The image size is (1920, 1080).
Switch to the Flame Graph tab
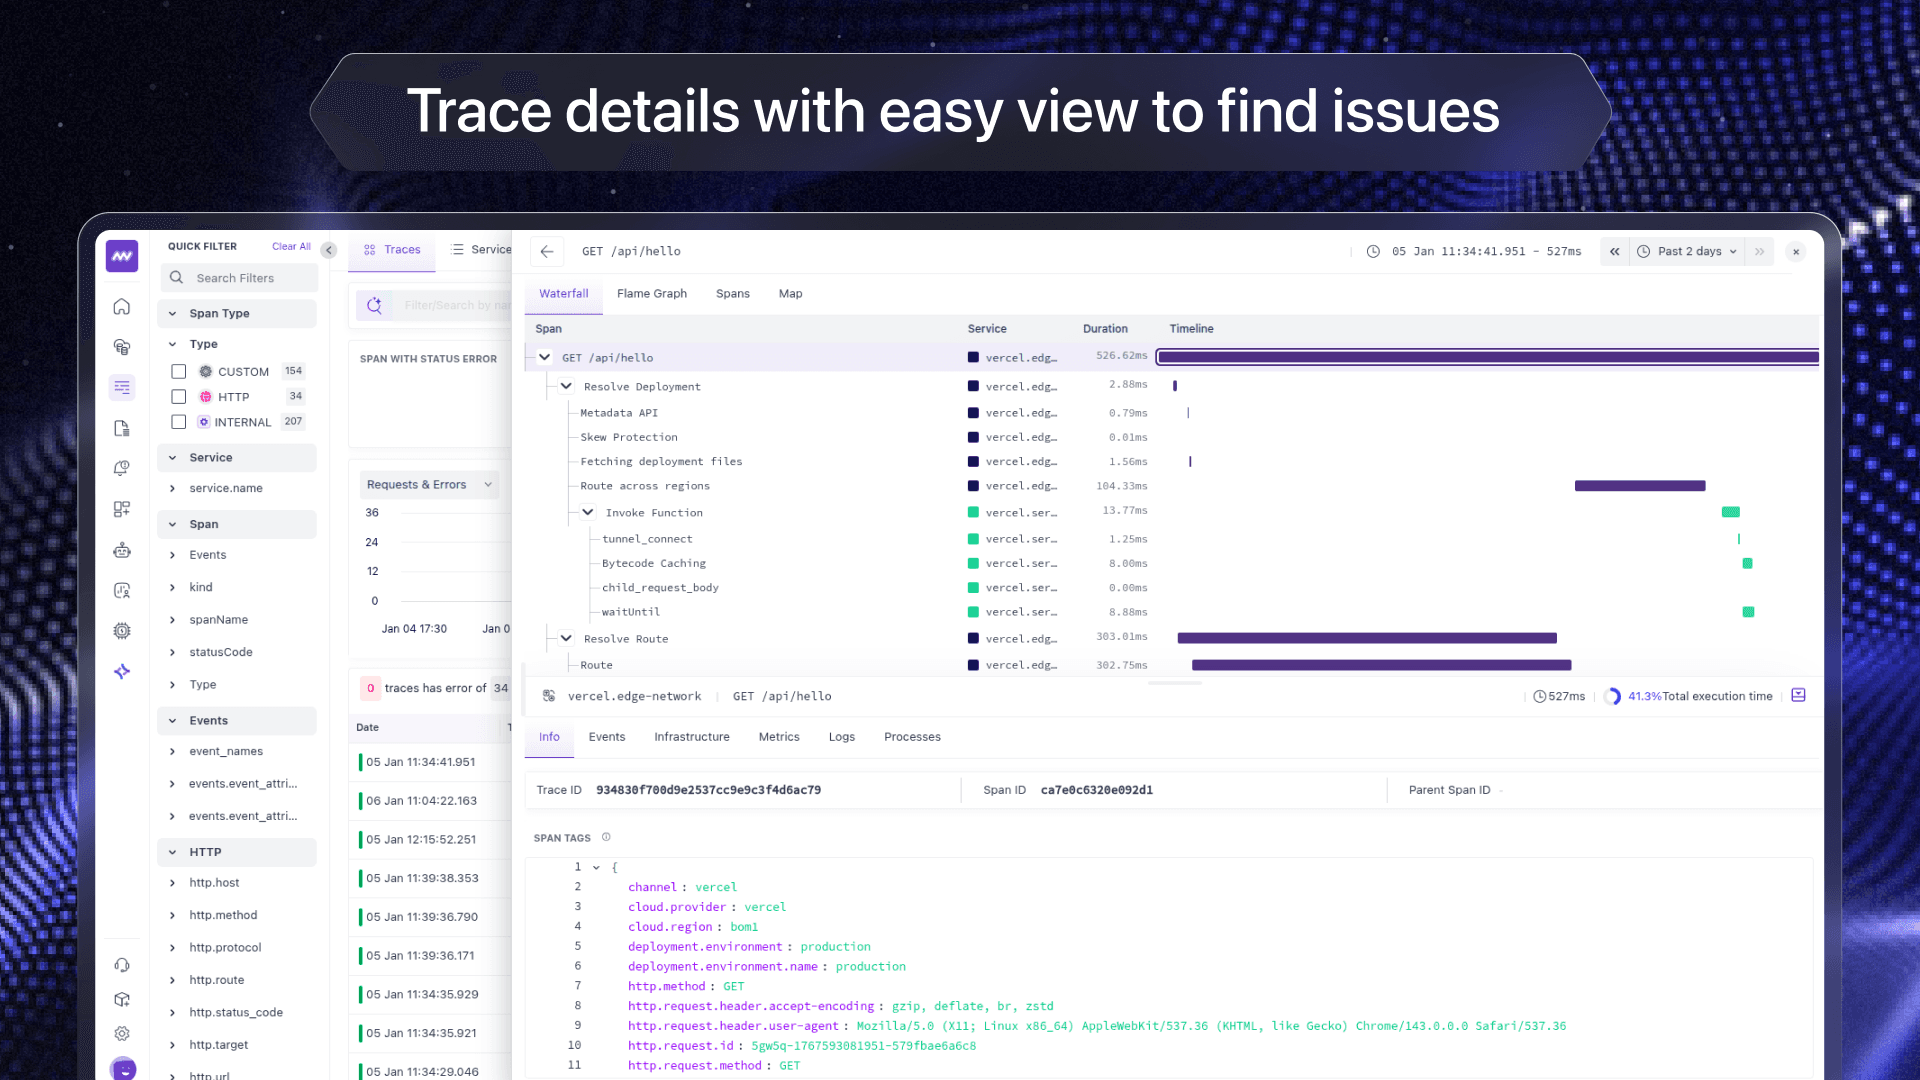651,293
